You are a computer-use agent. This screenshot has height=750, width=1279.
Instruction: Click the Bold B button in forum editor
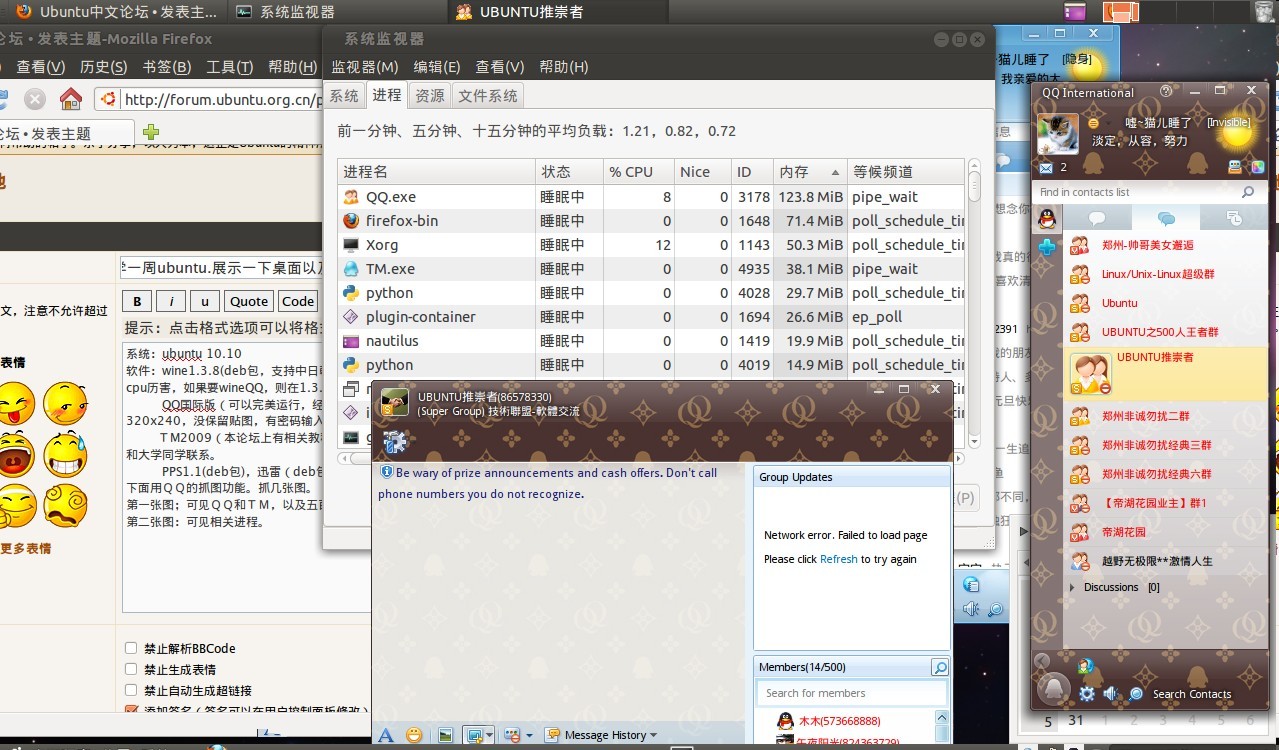point(137,301)
